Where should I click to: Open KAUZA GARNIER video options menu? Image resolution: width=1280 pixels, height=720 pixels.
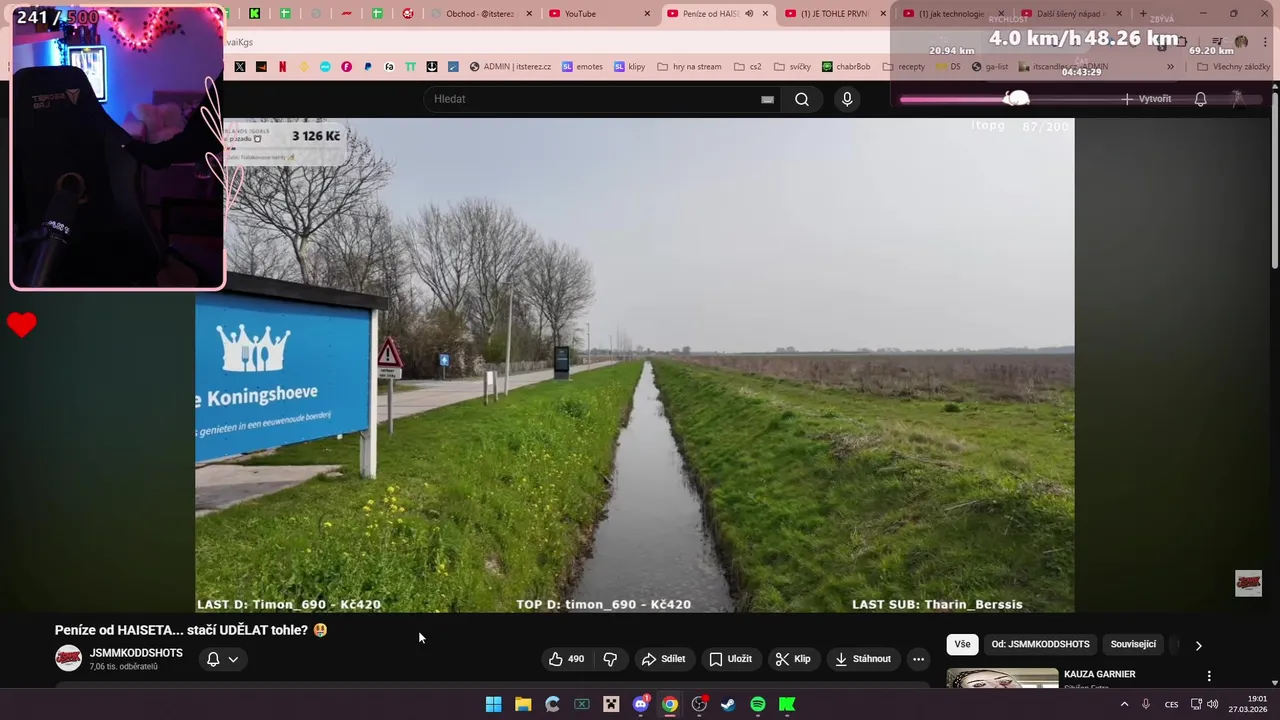[x=1209, y=676]
